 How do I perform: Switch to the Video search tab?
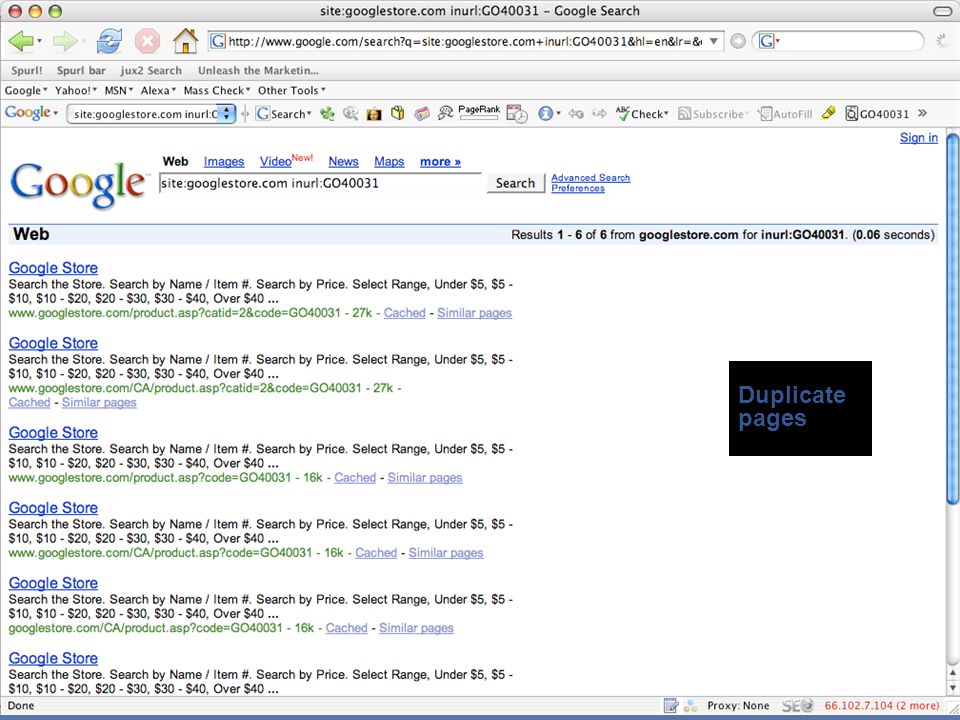click(276, 162)
